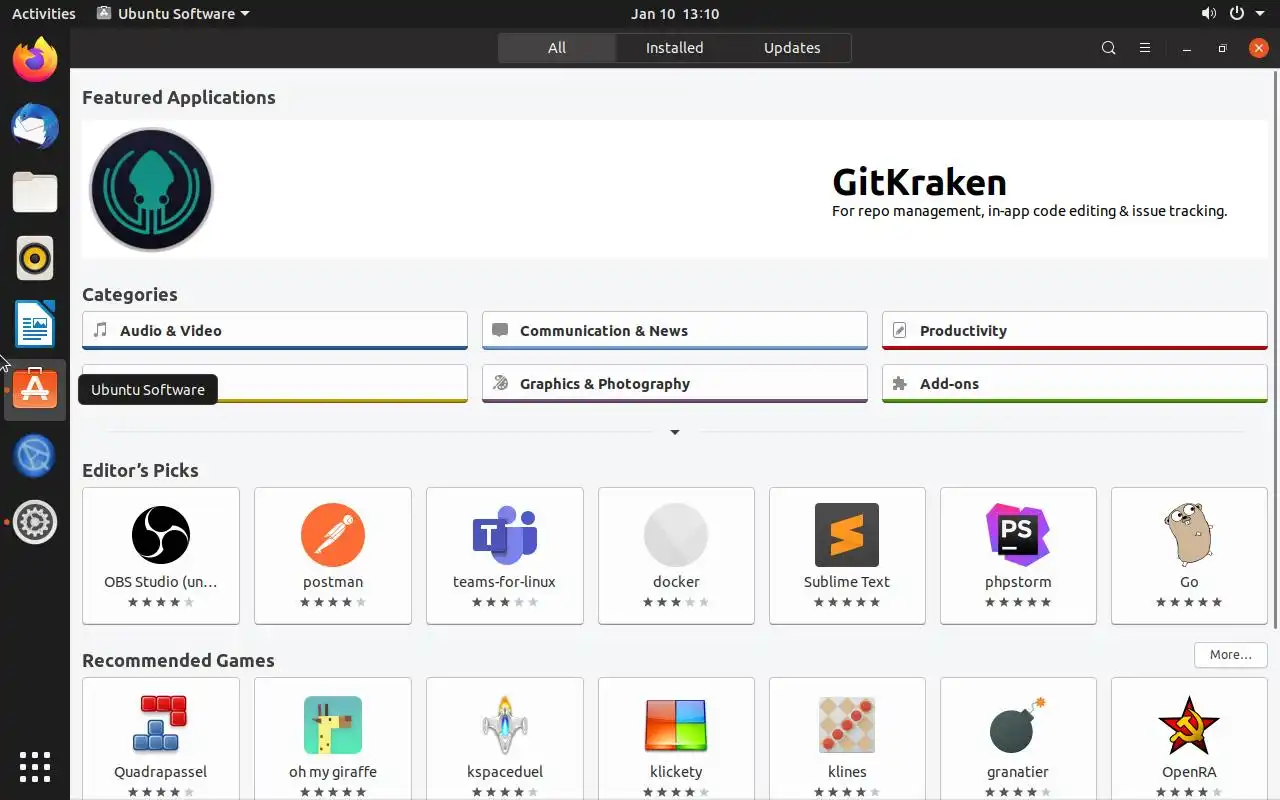Open the klickety game tile
Screen dimensions: 1280x800
coord(676,739)
